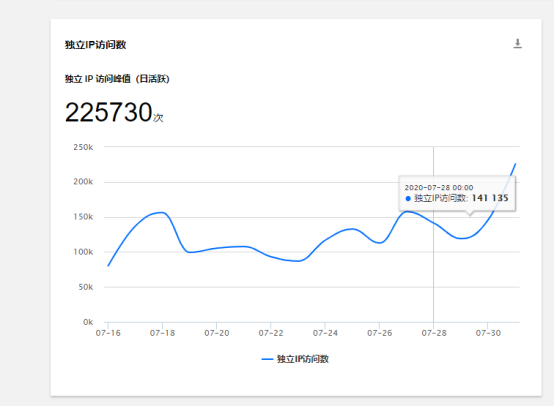Toggle the 独立IP访问数 legend series
Image resolution: width=554 pixels, height=407 pixels.
click(x=295, y=359)
